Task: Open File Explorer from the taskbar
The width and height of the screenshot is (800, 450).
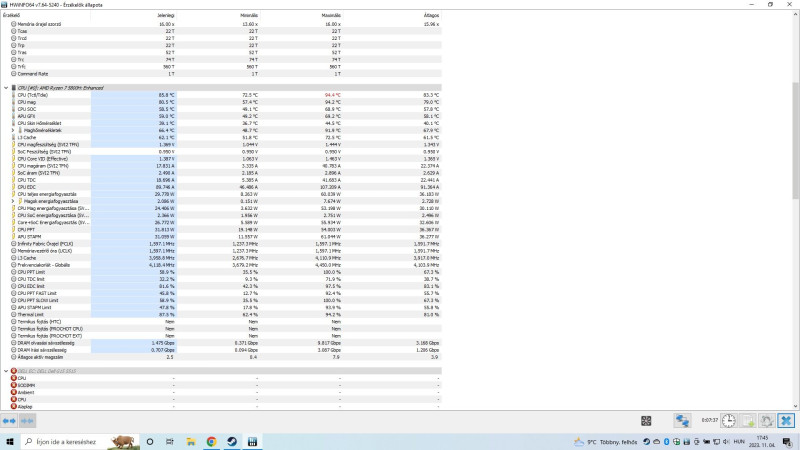Action: (x=191, y=442)
